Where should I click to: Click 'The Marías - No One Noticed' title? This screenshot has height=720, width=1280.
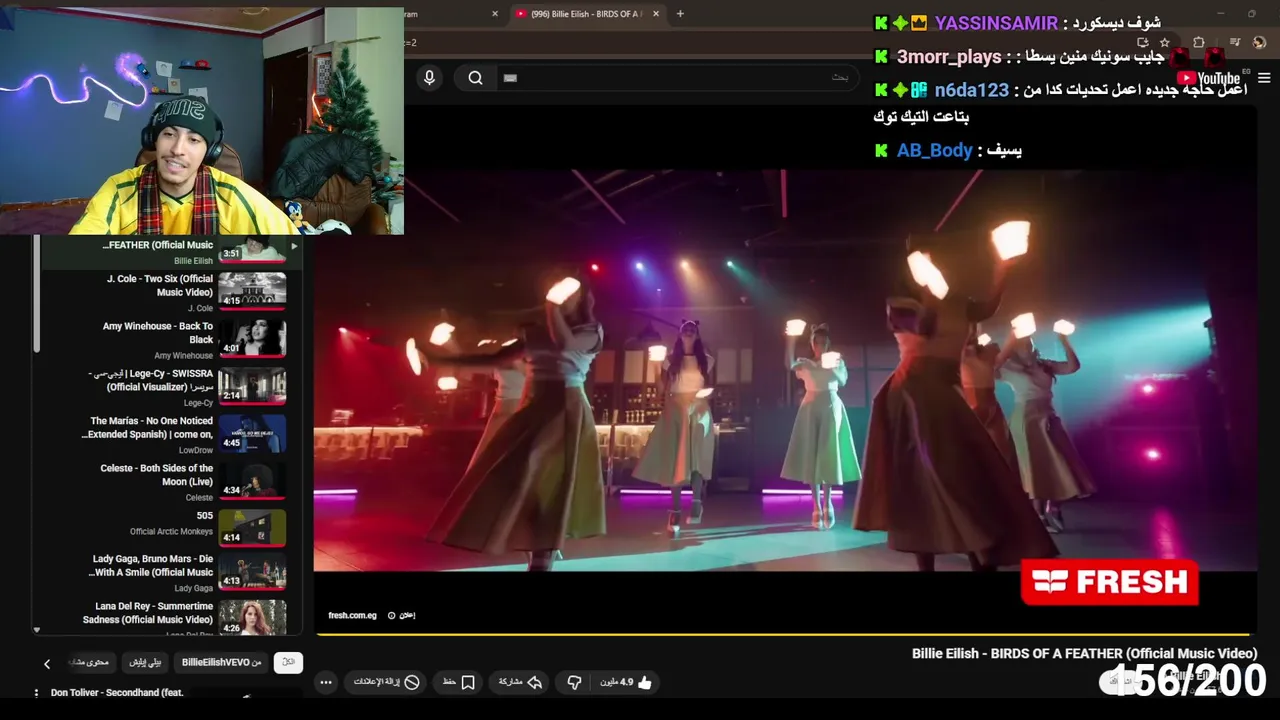point(148,428)
